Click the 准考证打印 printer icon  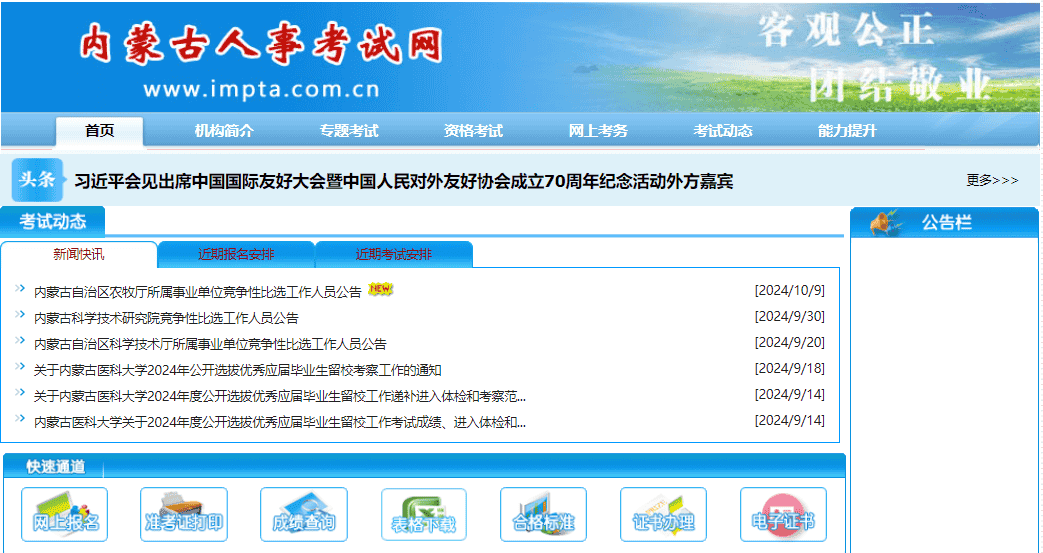pyautogui.click(x=184, y=514)
